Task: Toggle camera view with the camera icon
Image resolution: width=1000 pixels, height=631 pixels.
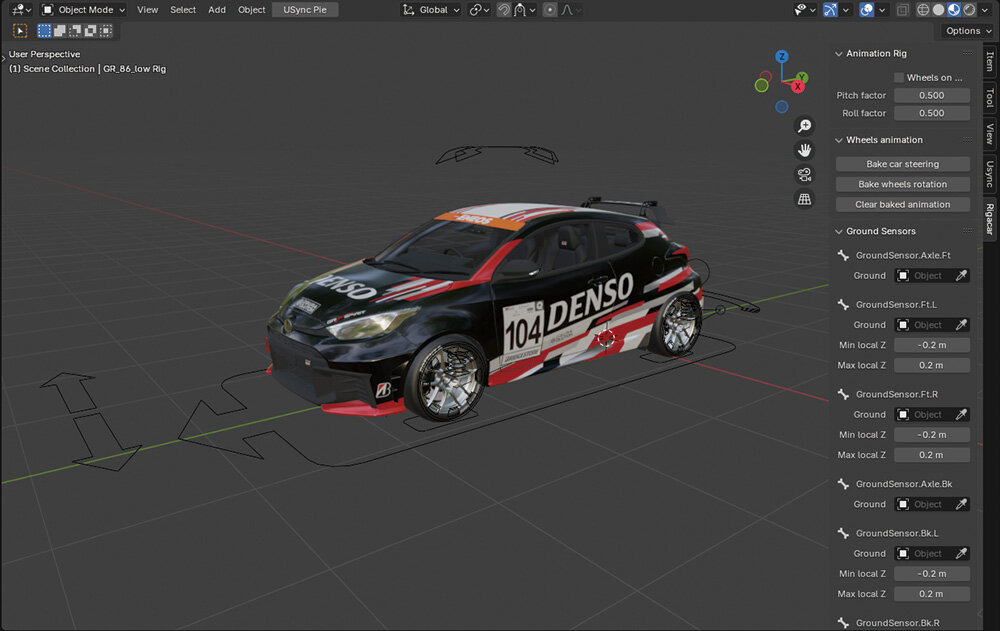Action: (x=804, y=174)
